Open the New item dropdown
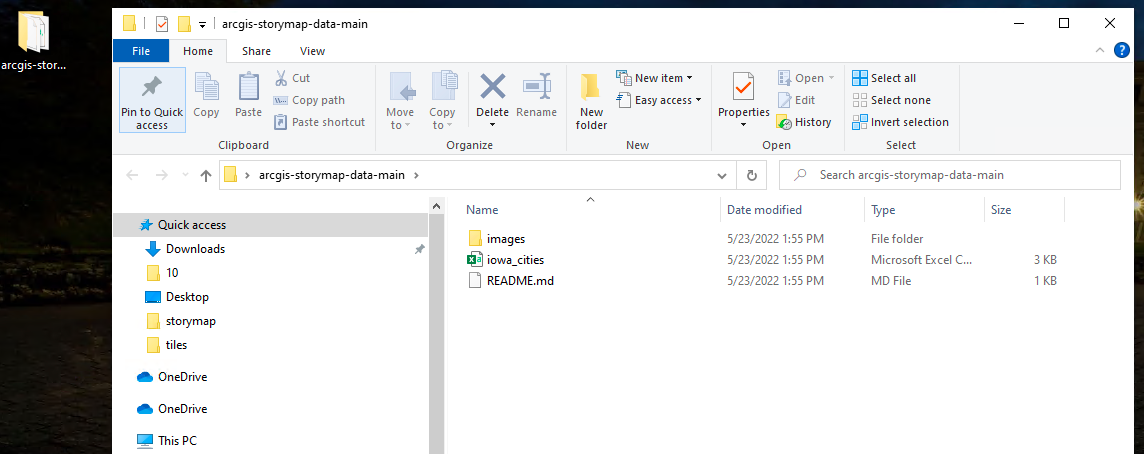The height and width of the screenshot is (454, 1144). [x=654, y=78]
